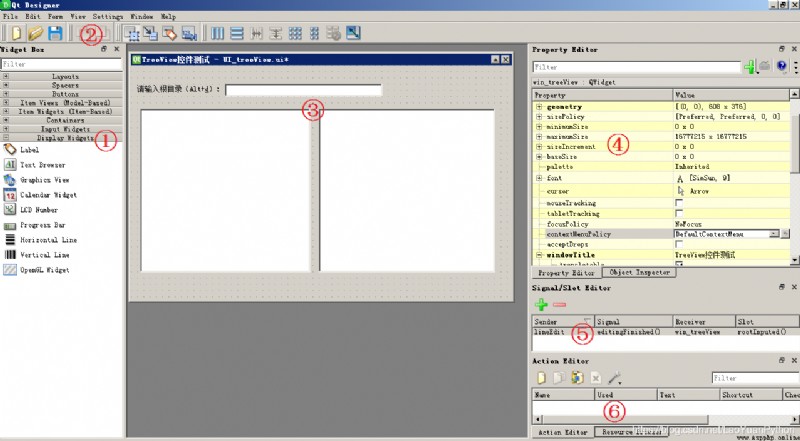Add dynamic property with green plus
This screenshot has height=441, width=800.
tap(749, 66)
